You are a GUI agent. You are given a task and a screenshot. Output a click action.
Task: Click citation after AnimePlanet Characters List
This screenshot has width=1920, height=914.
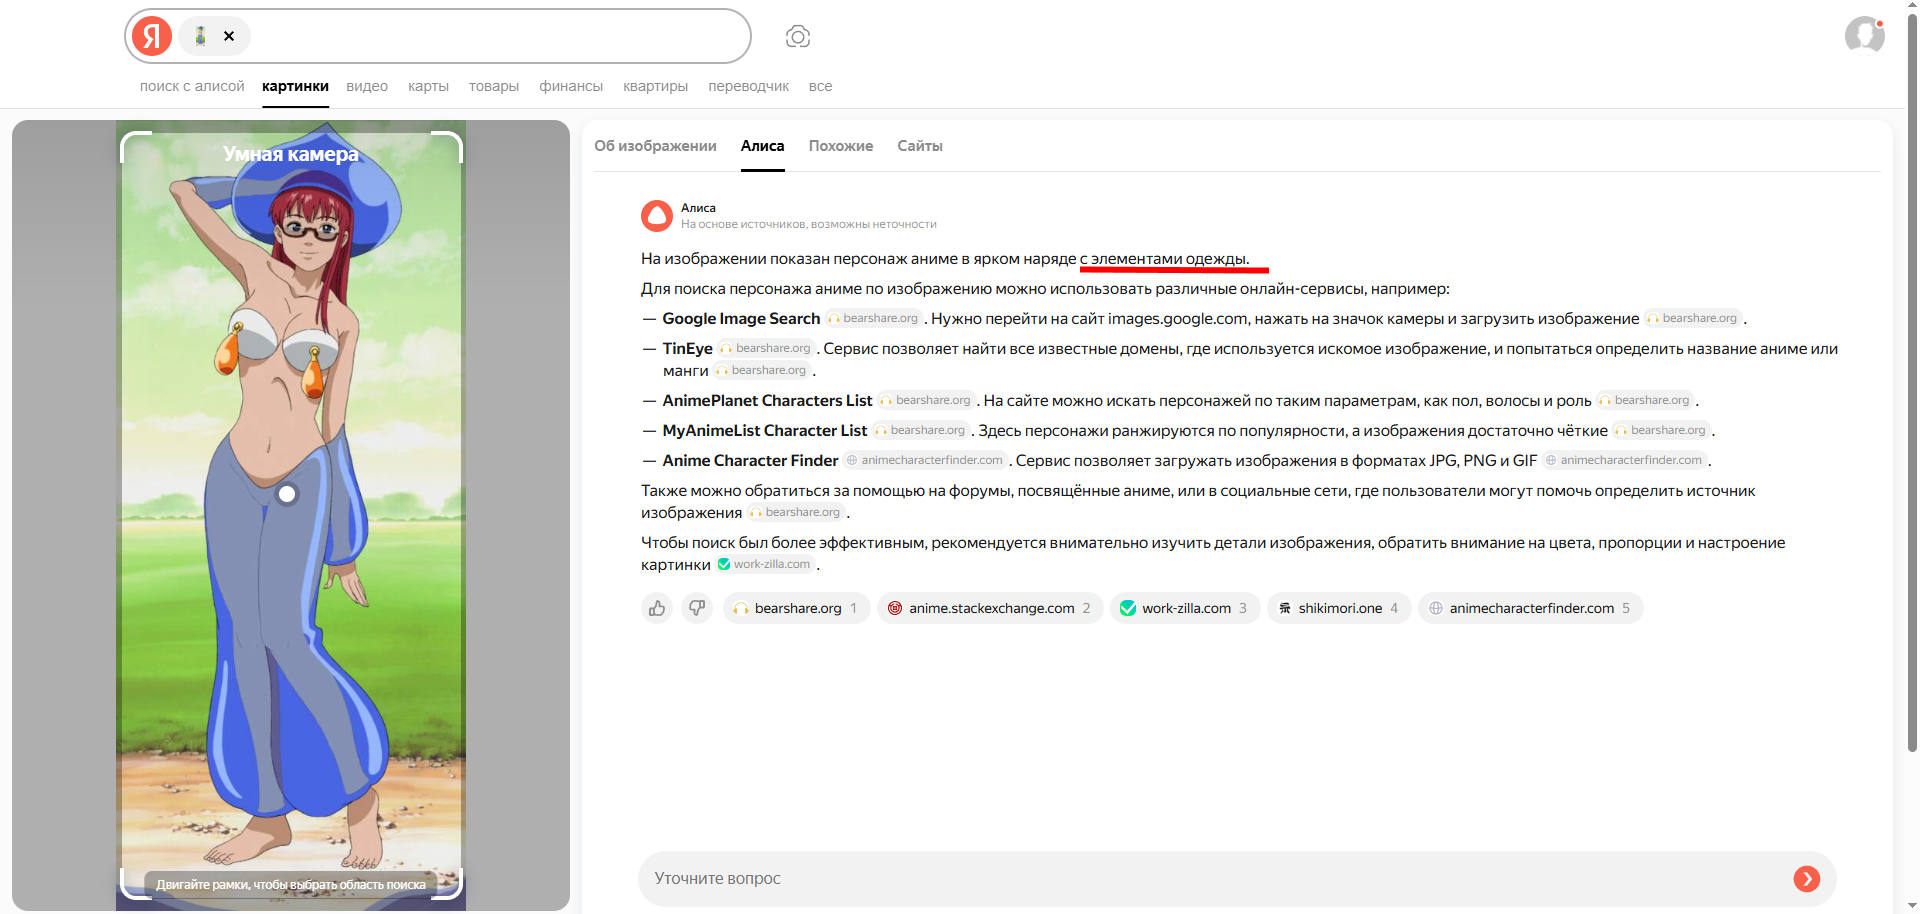pyautogui.click(x=927, y=401)
